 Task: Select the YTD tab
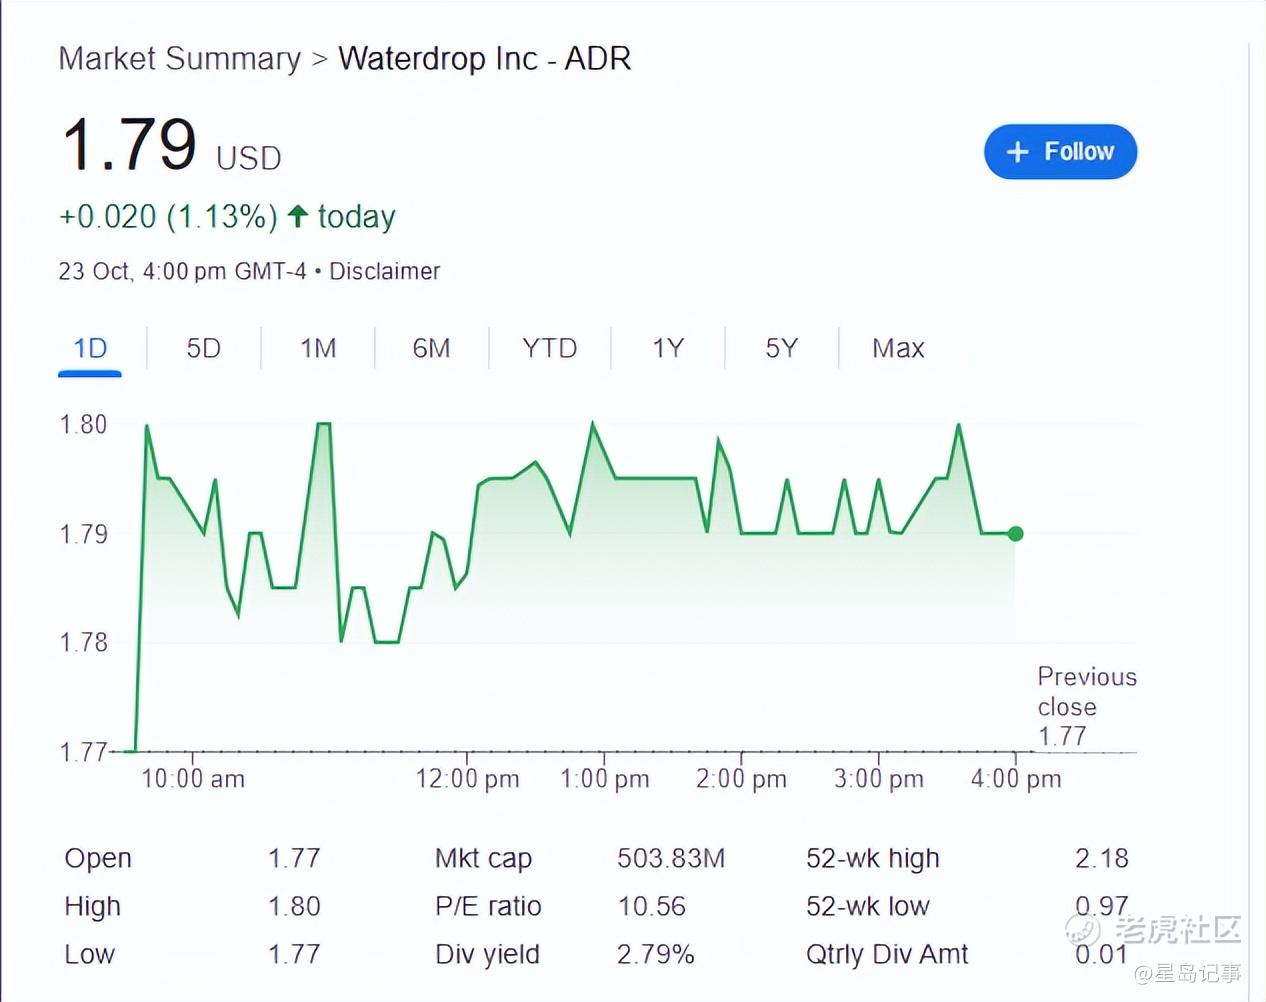[549, 348]
